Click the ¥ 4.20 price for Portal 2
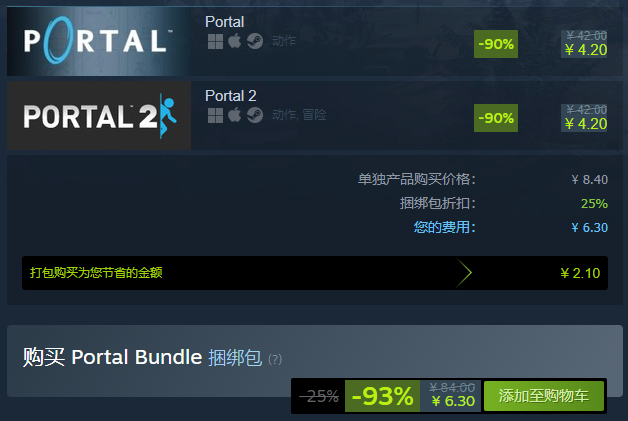 [586, 124]
